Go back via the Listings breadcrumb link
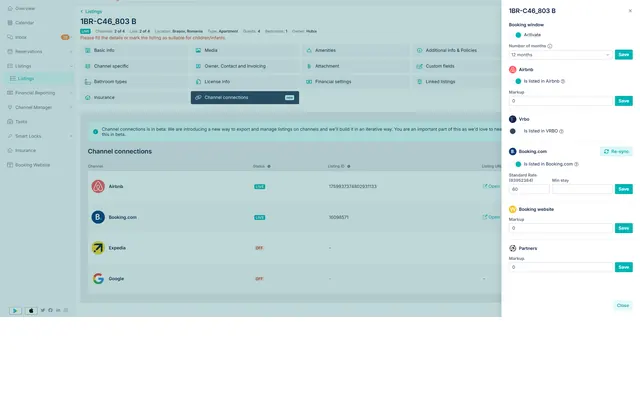 (91, 11)
